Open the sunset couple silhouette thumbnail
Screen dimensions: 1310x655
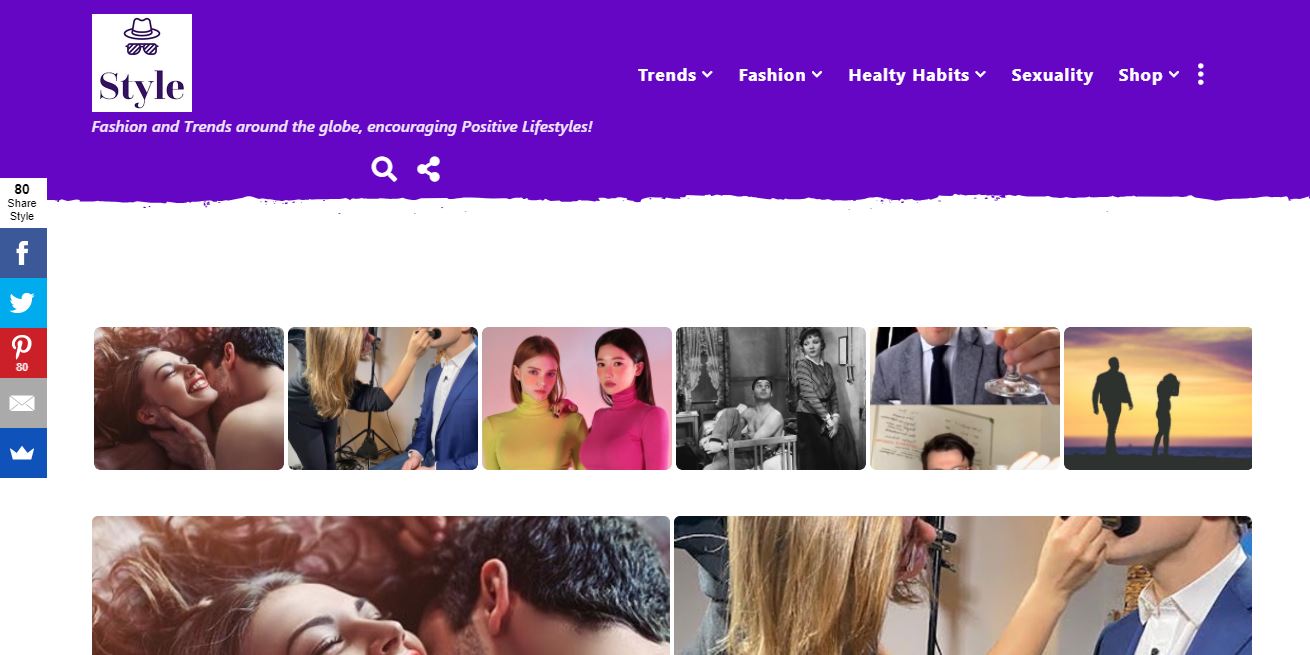pyautogui.click(x=1158, y=398)
